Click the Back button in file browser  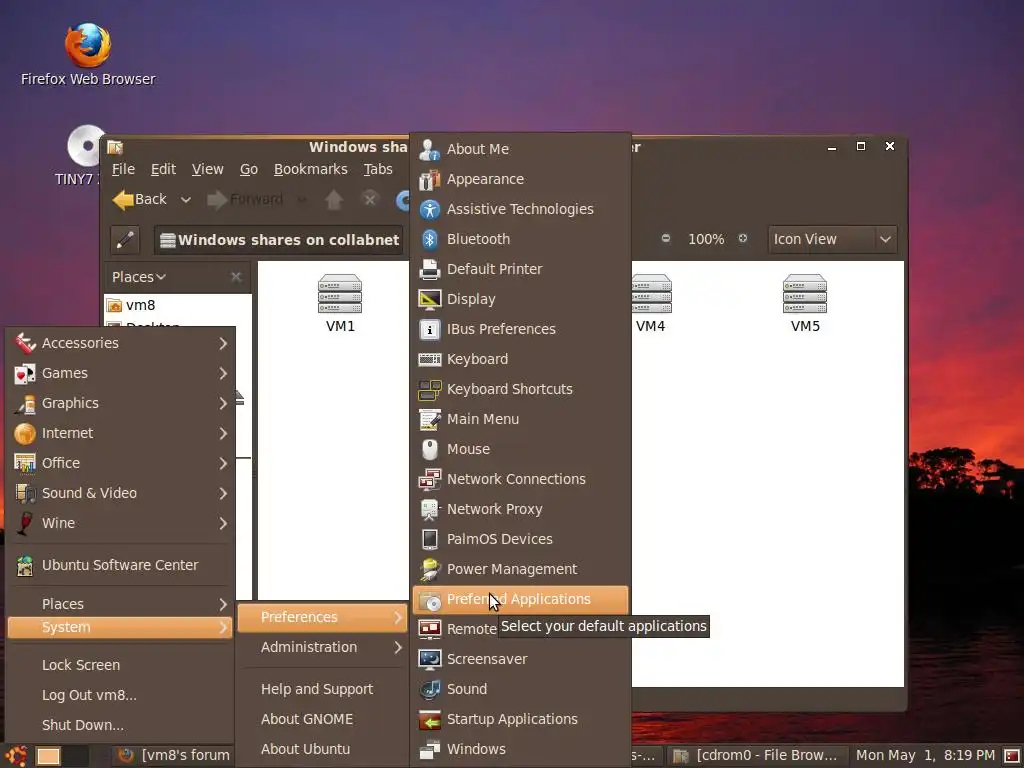pos(140,200)
